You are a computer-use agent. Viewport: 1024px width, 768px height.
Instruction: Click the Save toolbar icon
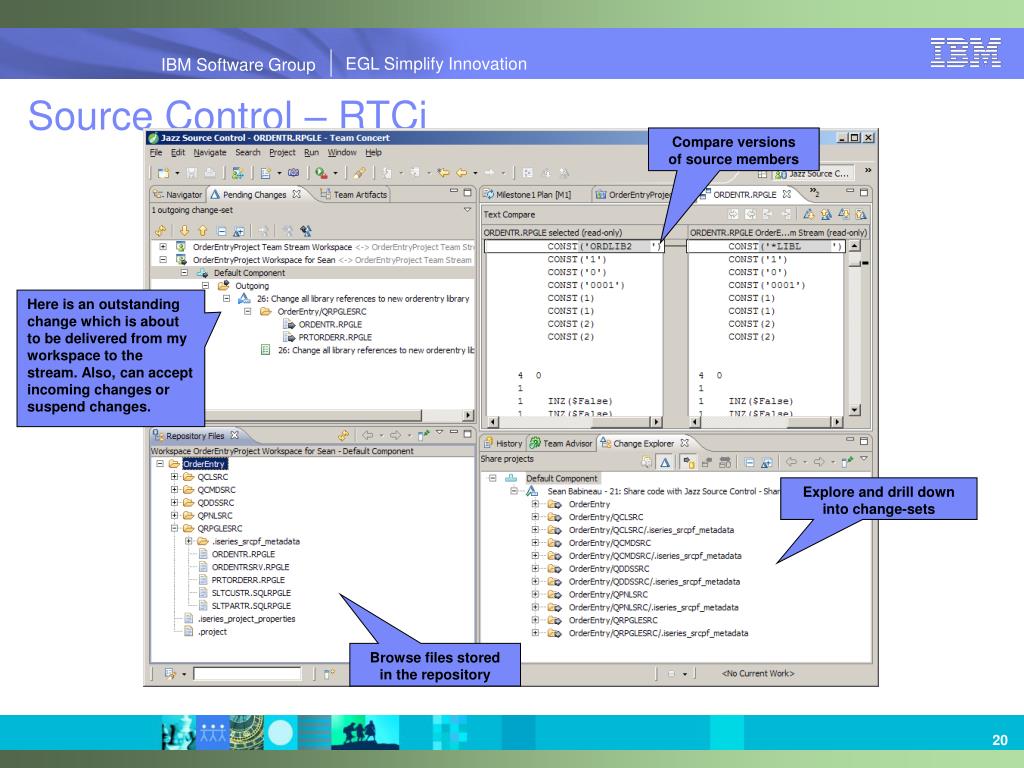point(192,173)
